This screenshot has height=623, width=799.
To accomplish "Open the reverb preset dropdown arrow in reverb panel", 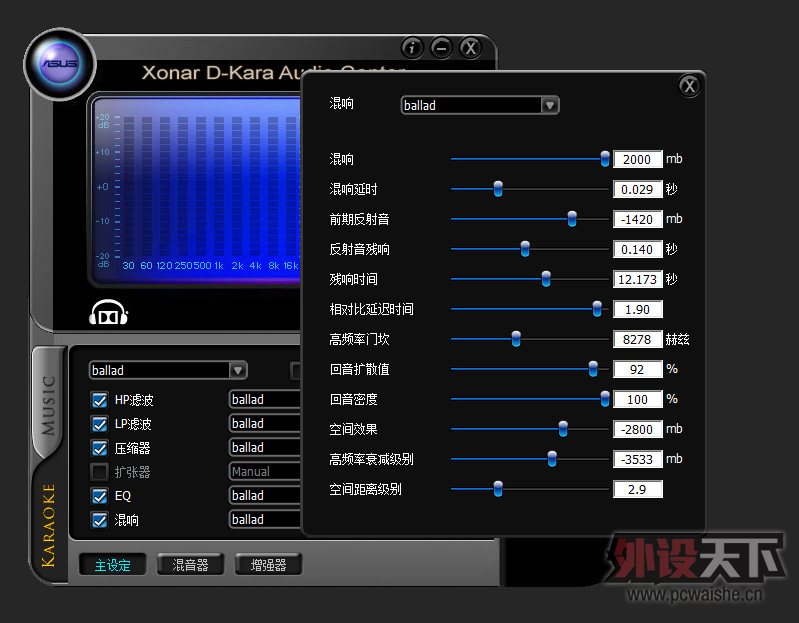I will 550,105.
